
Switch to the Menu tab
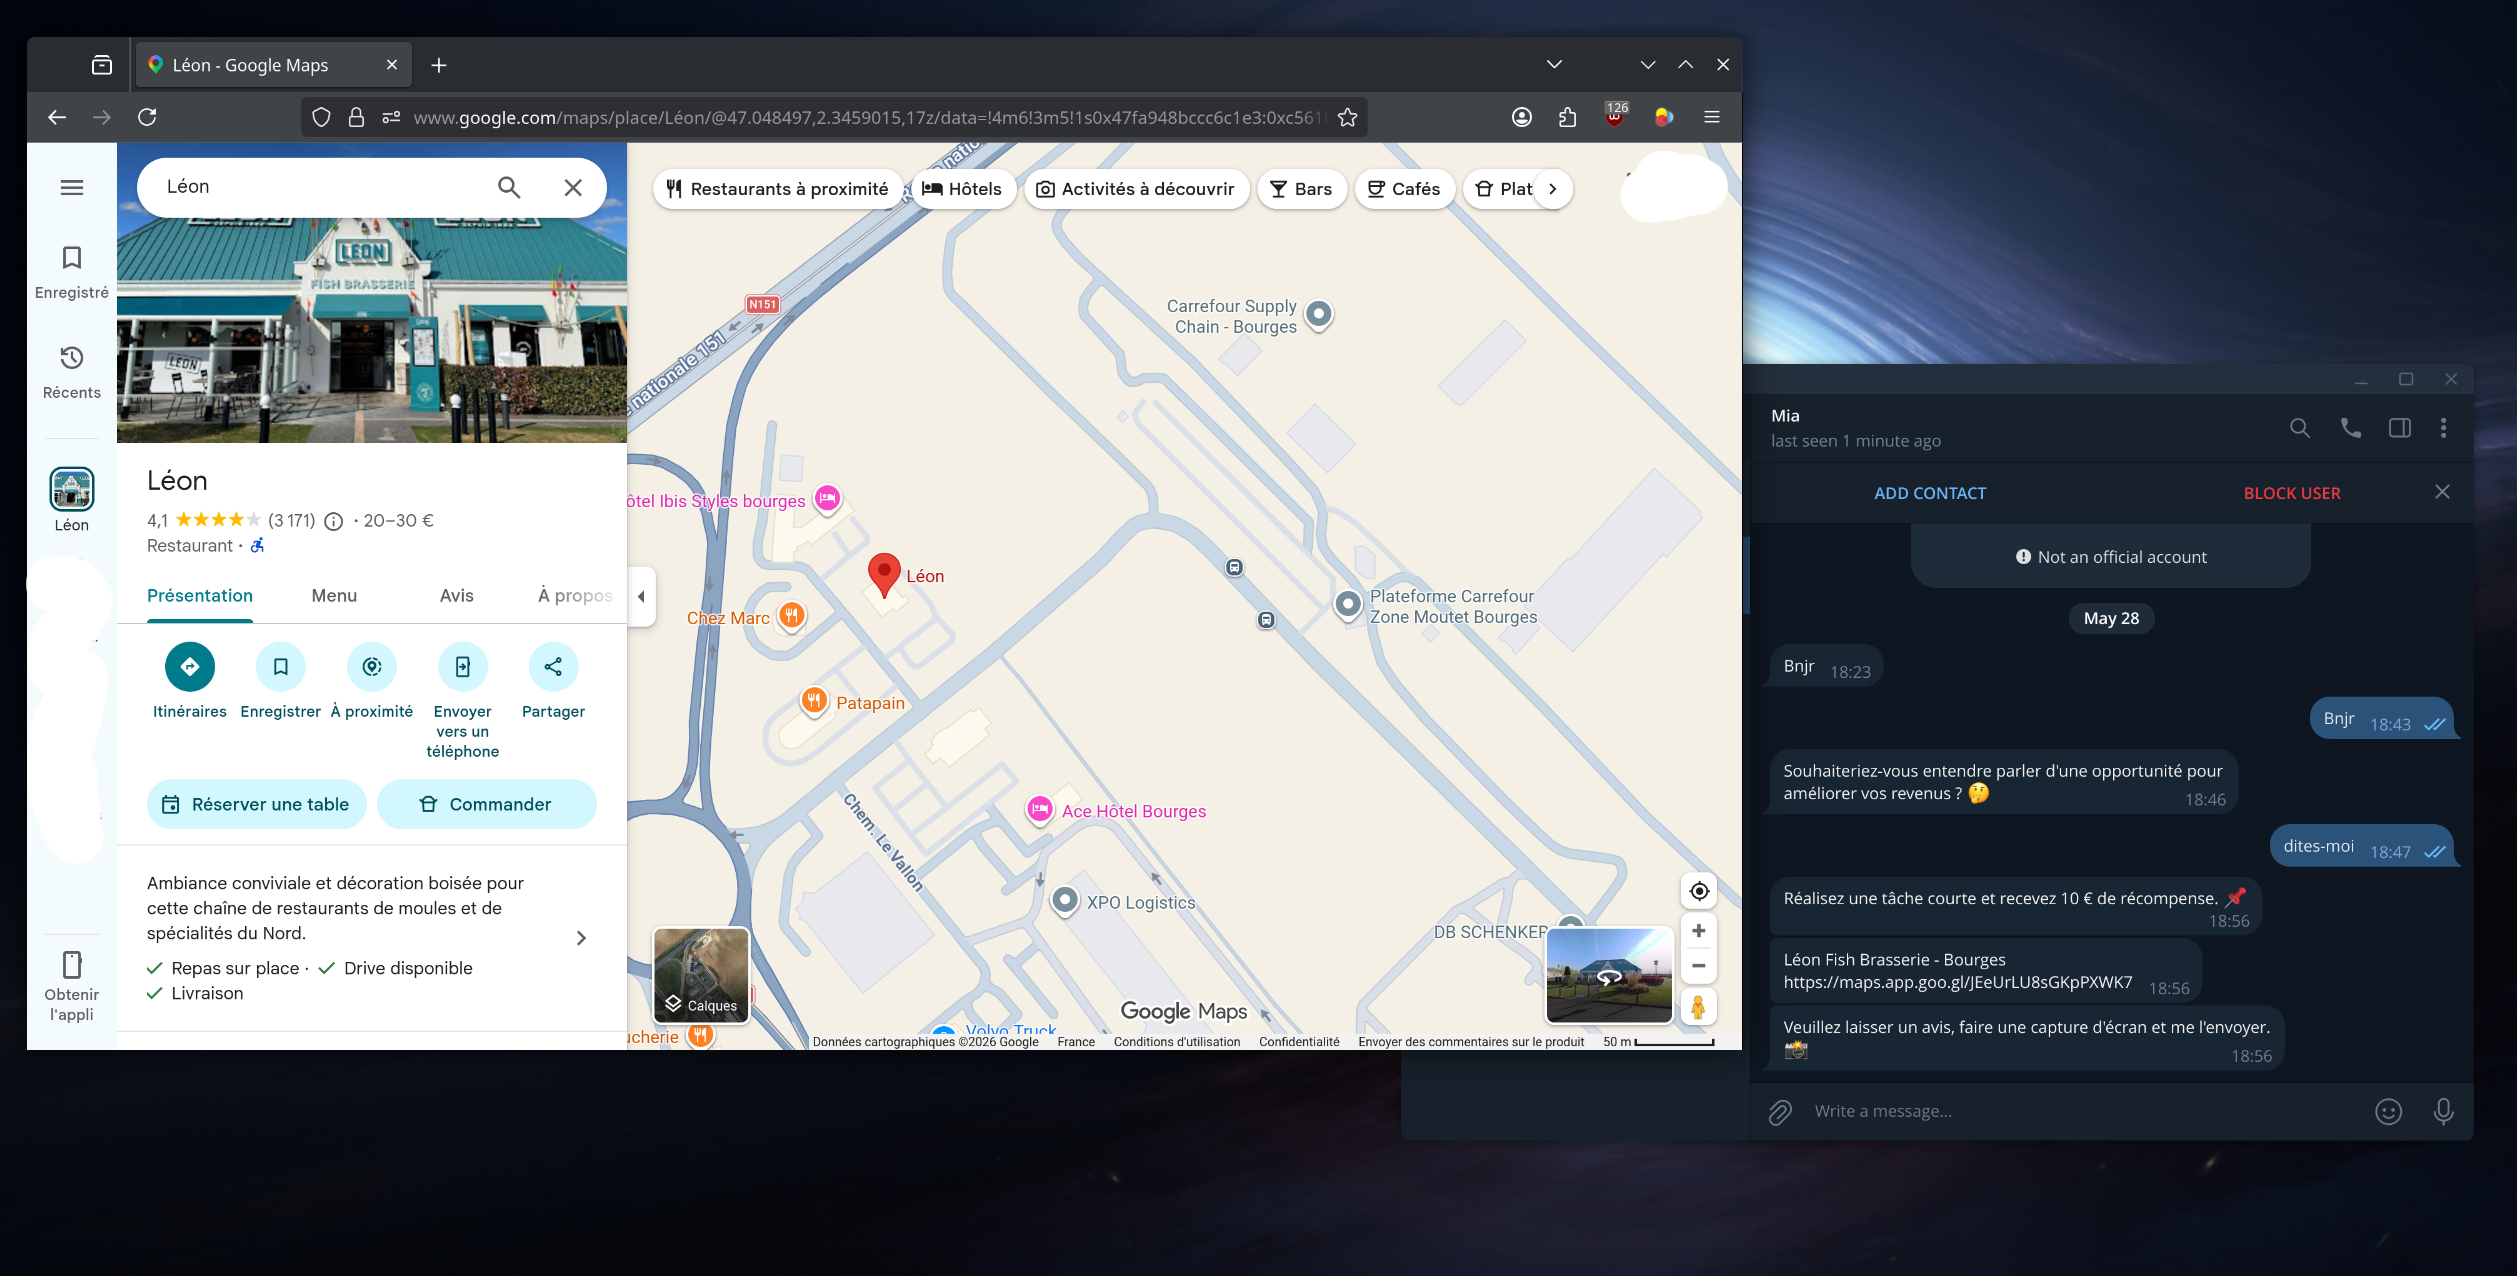click(334, 596)
